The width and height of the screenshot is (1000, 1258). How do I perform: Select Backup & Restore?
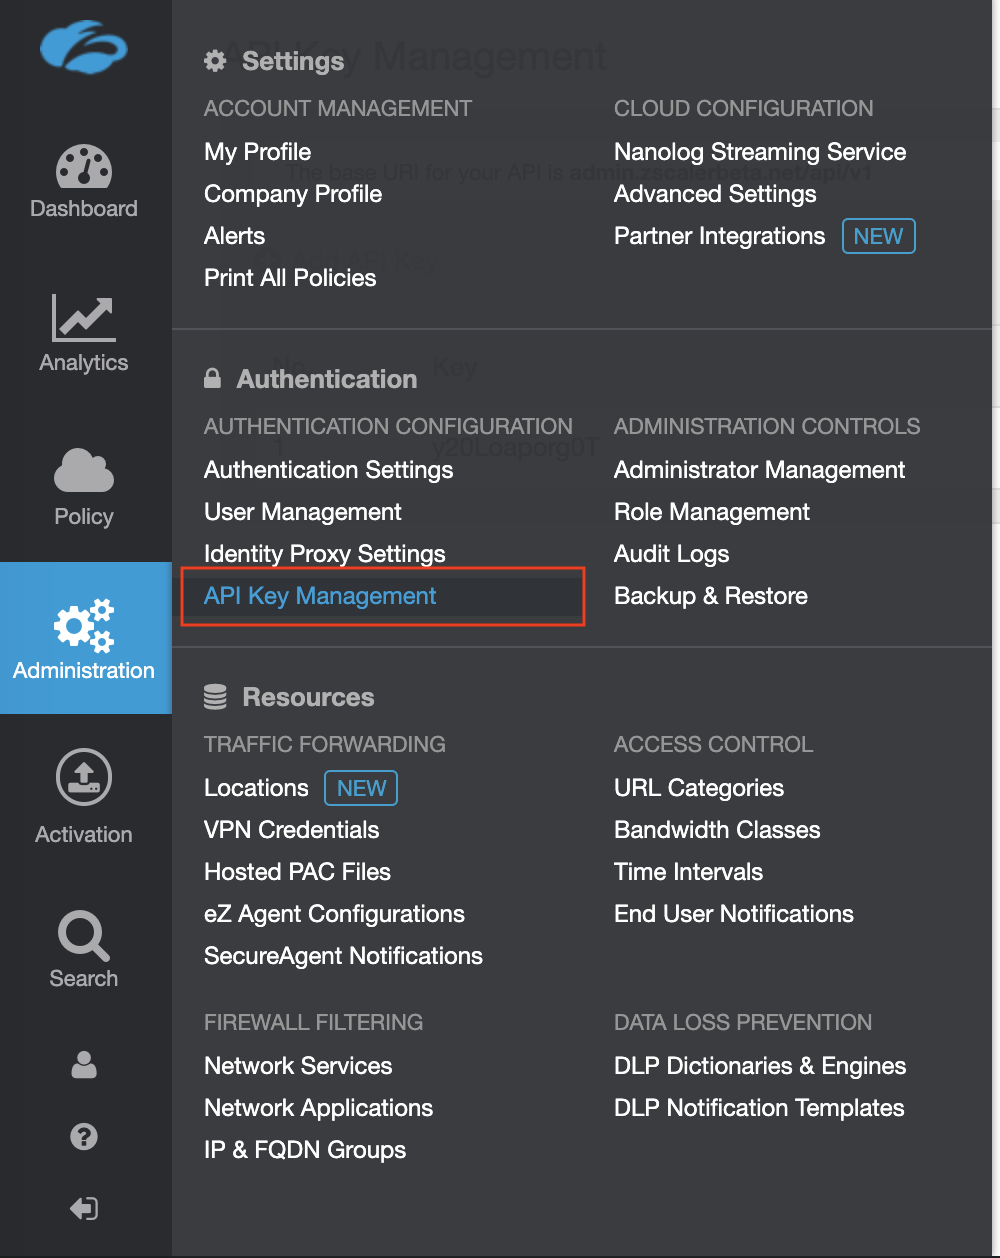click(x=710, y=595)
